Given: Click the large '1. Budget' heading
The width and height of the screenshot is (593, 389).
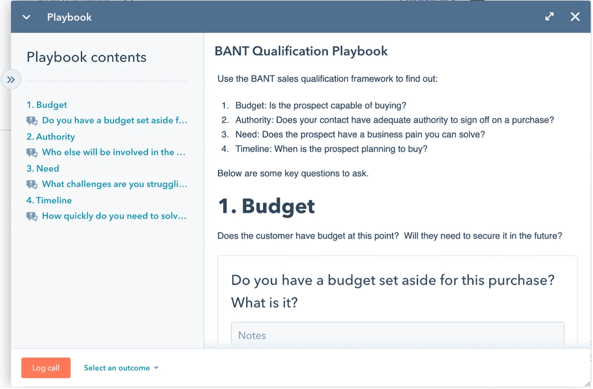Looking at the screenshot, I should coord(266,206).
